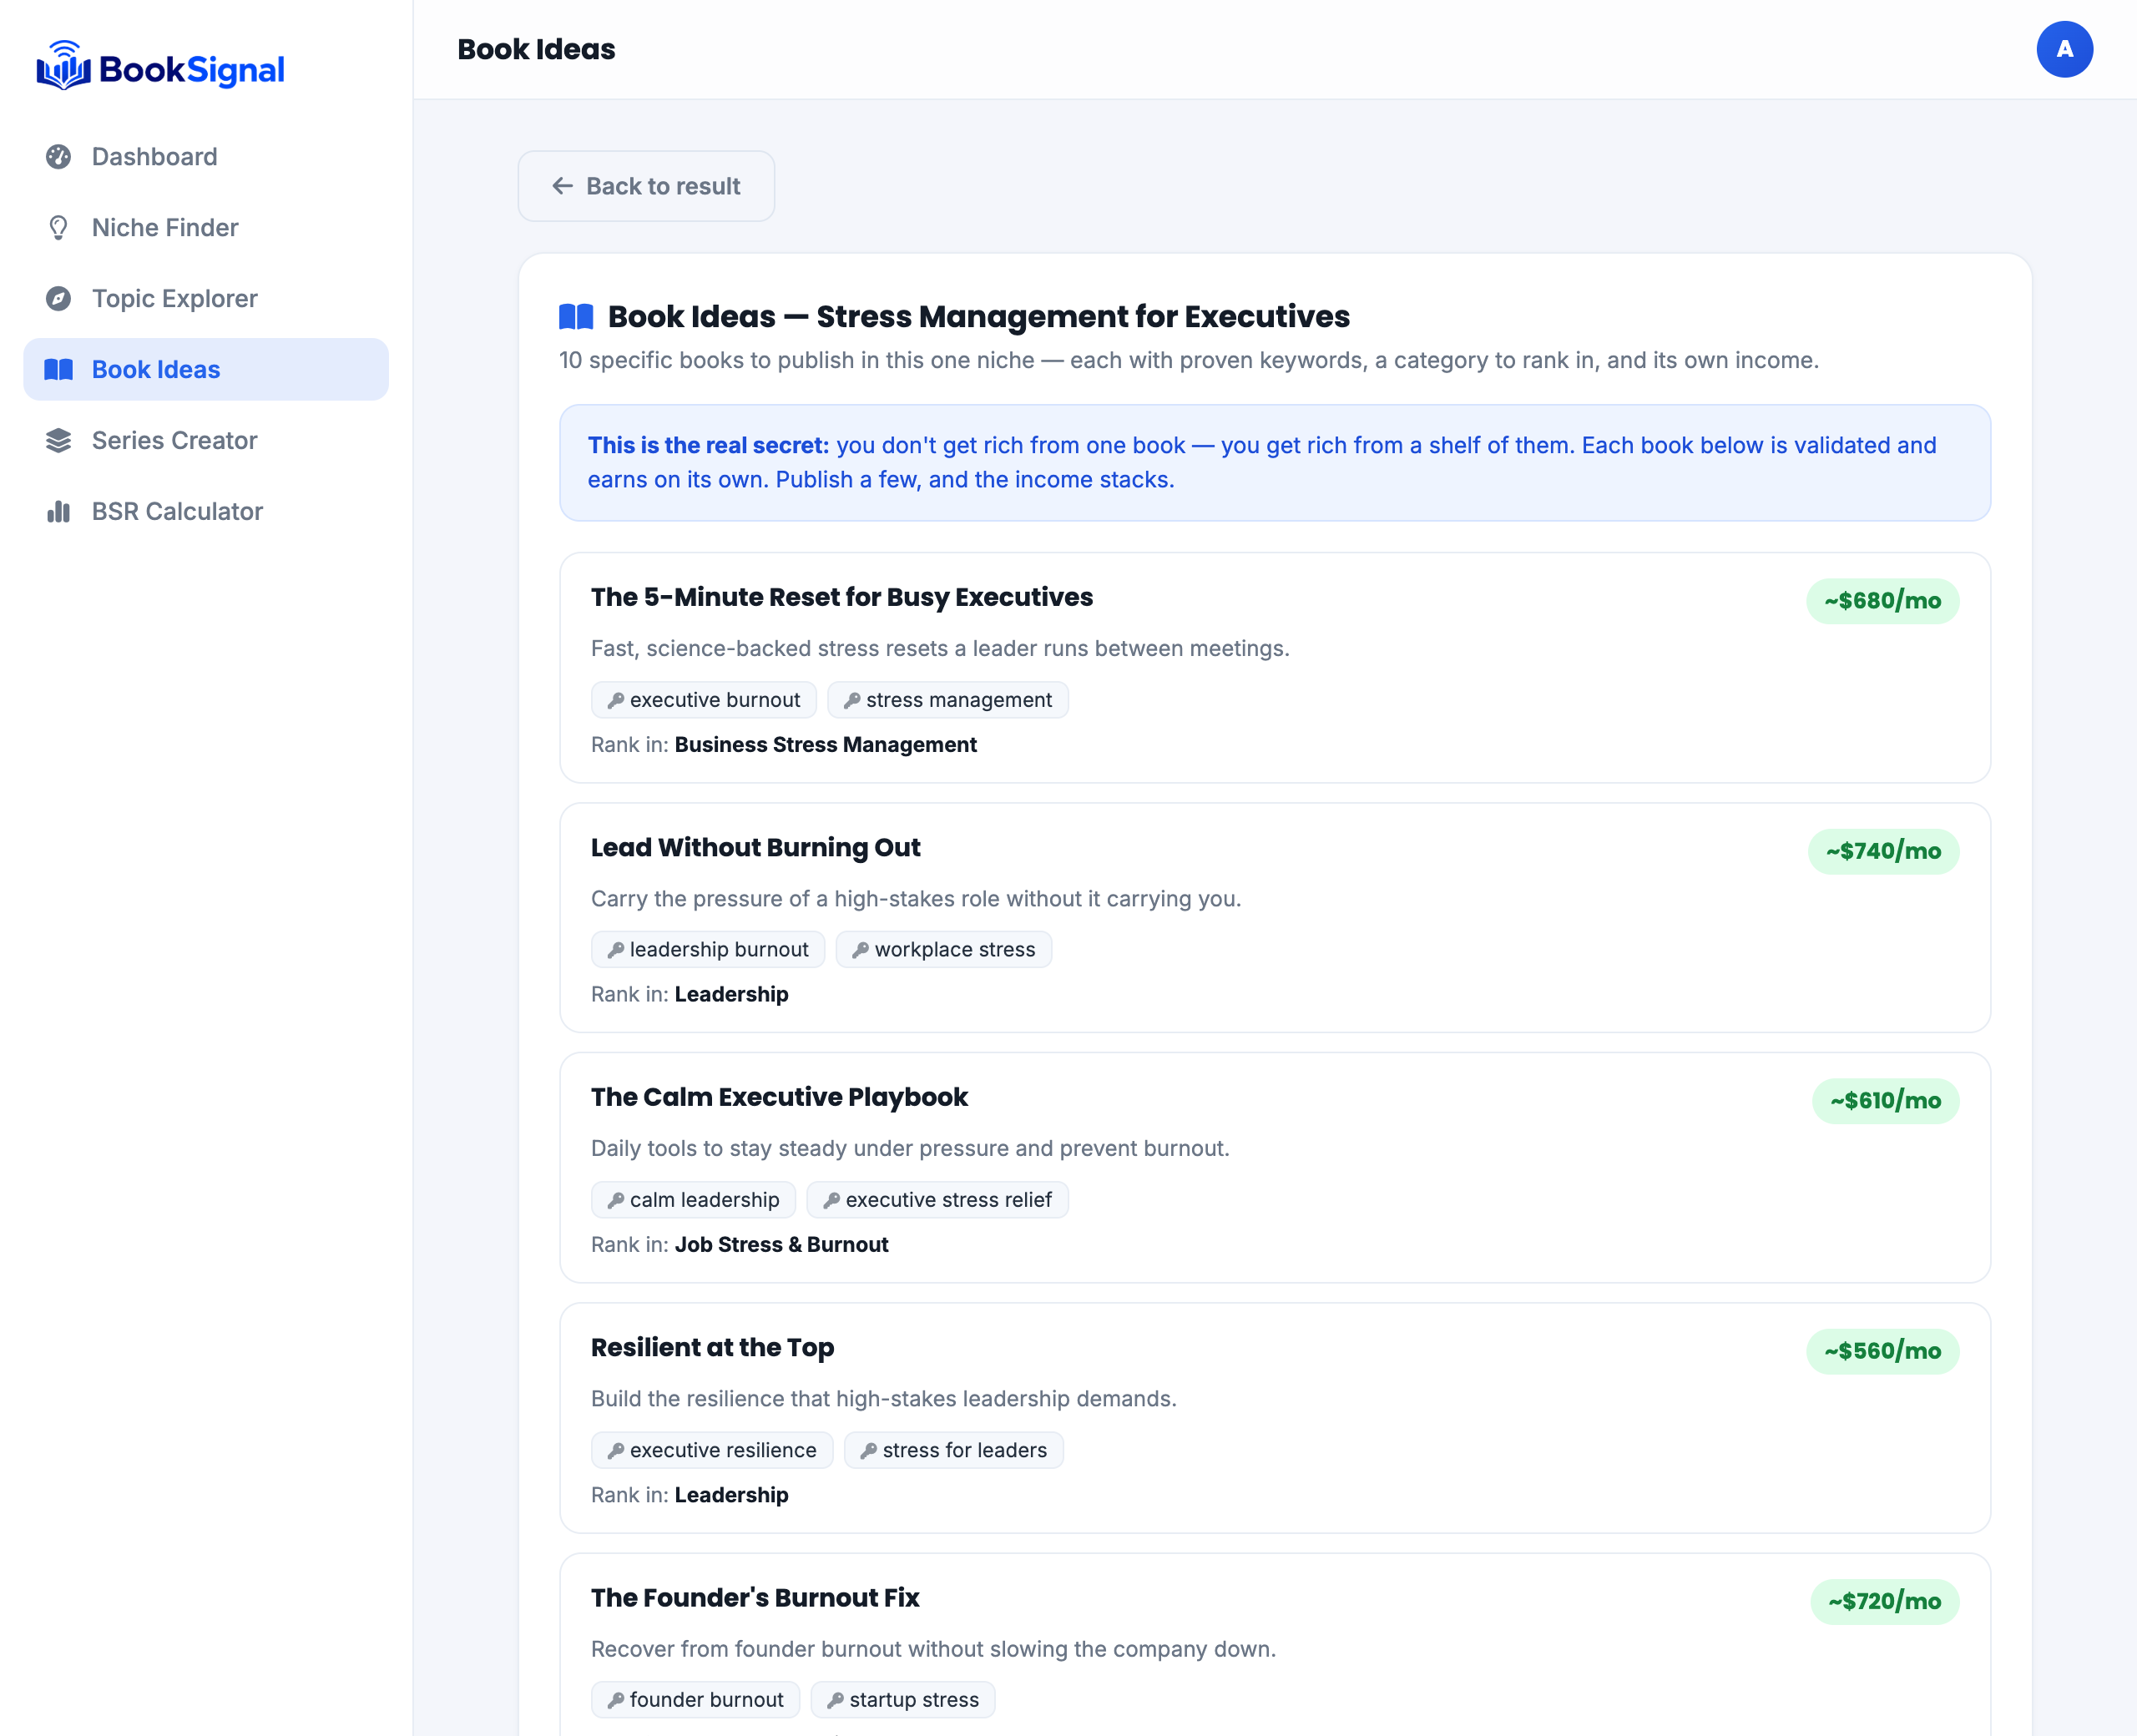Viewport: 2137px width, 1736px height.
Task: Click the Series Creator layers icon
Action: 59,441
